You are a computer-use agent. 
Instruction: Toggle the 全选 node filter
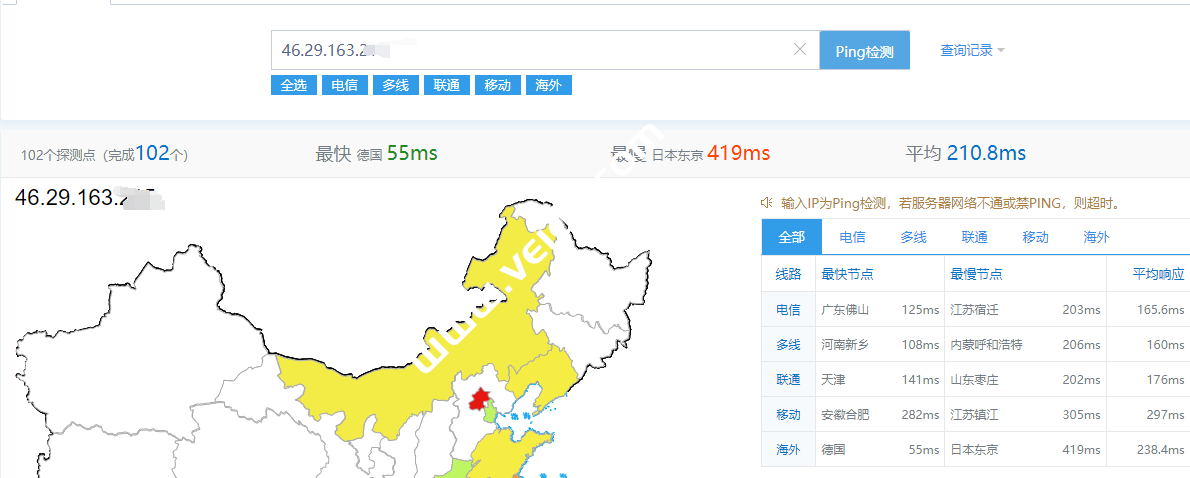pyautogui.click(x=294, y=85)
